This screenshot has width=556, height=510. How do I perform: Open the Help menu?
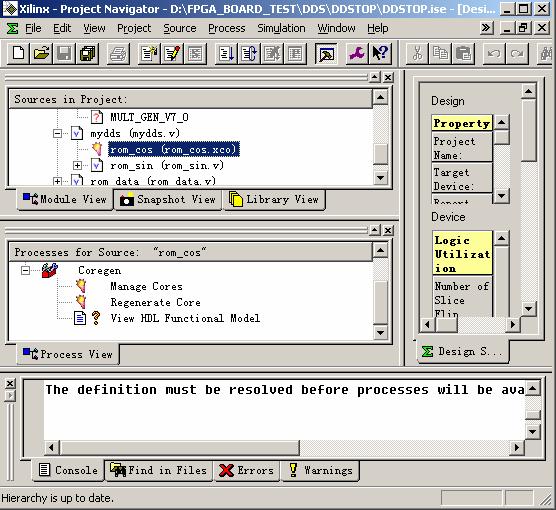[377, 28]
